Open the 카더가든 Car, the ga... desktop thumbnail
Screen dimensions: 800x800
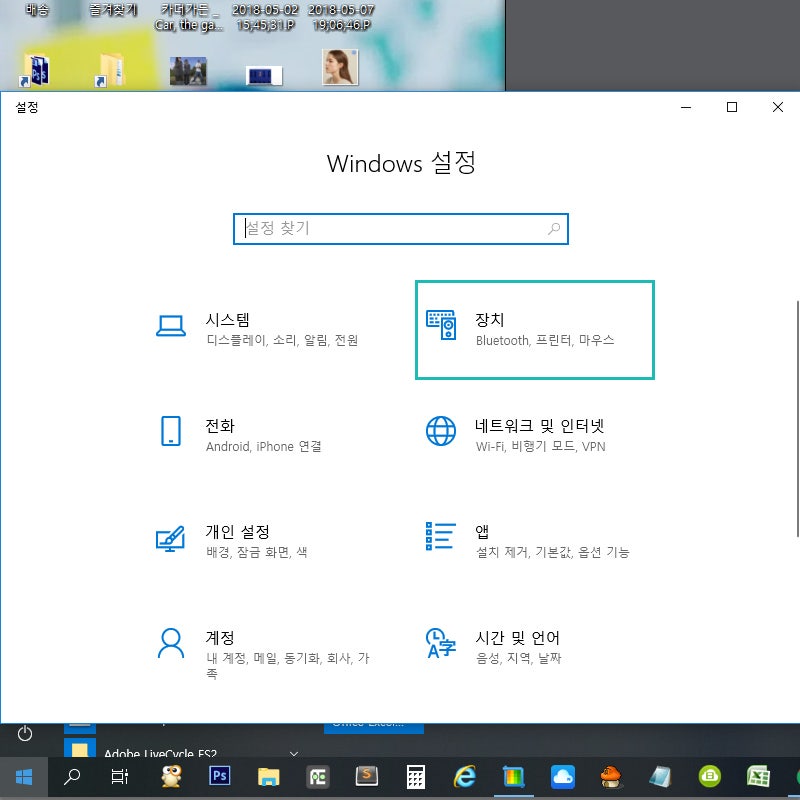[x=188, y=70]
